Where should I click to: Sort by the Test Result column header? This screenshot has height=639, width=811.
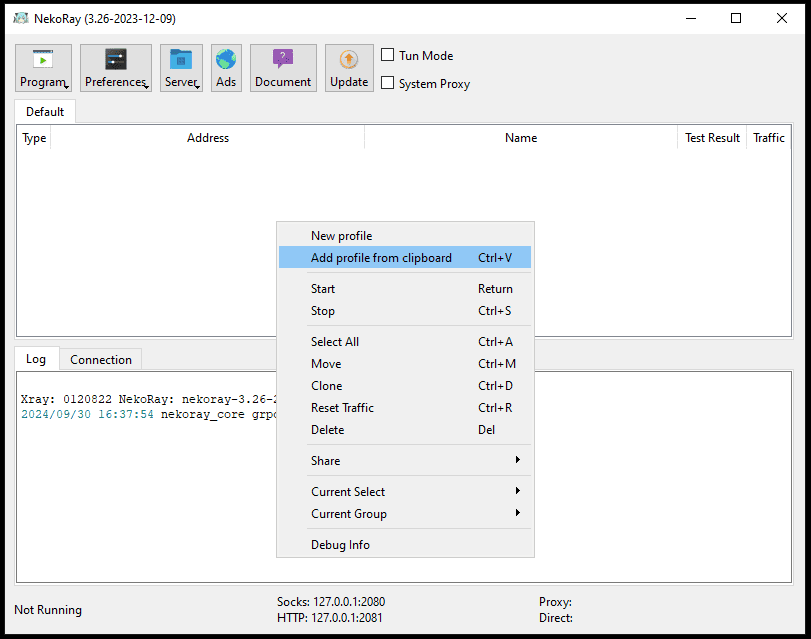tap(712, 138)
